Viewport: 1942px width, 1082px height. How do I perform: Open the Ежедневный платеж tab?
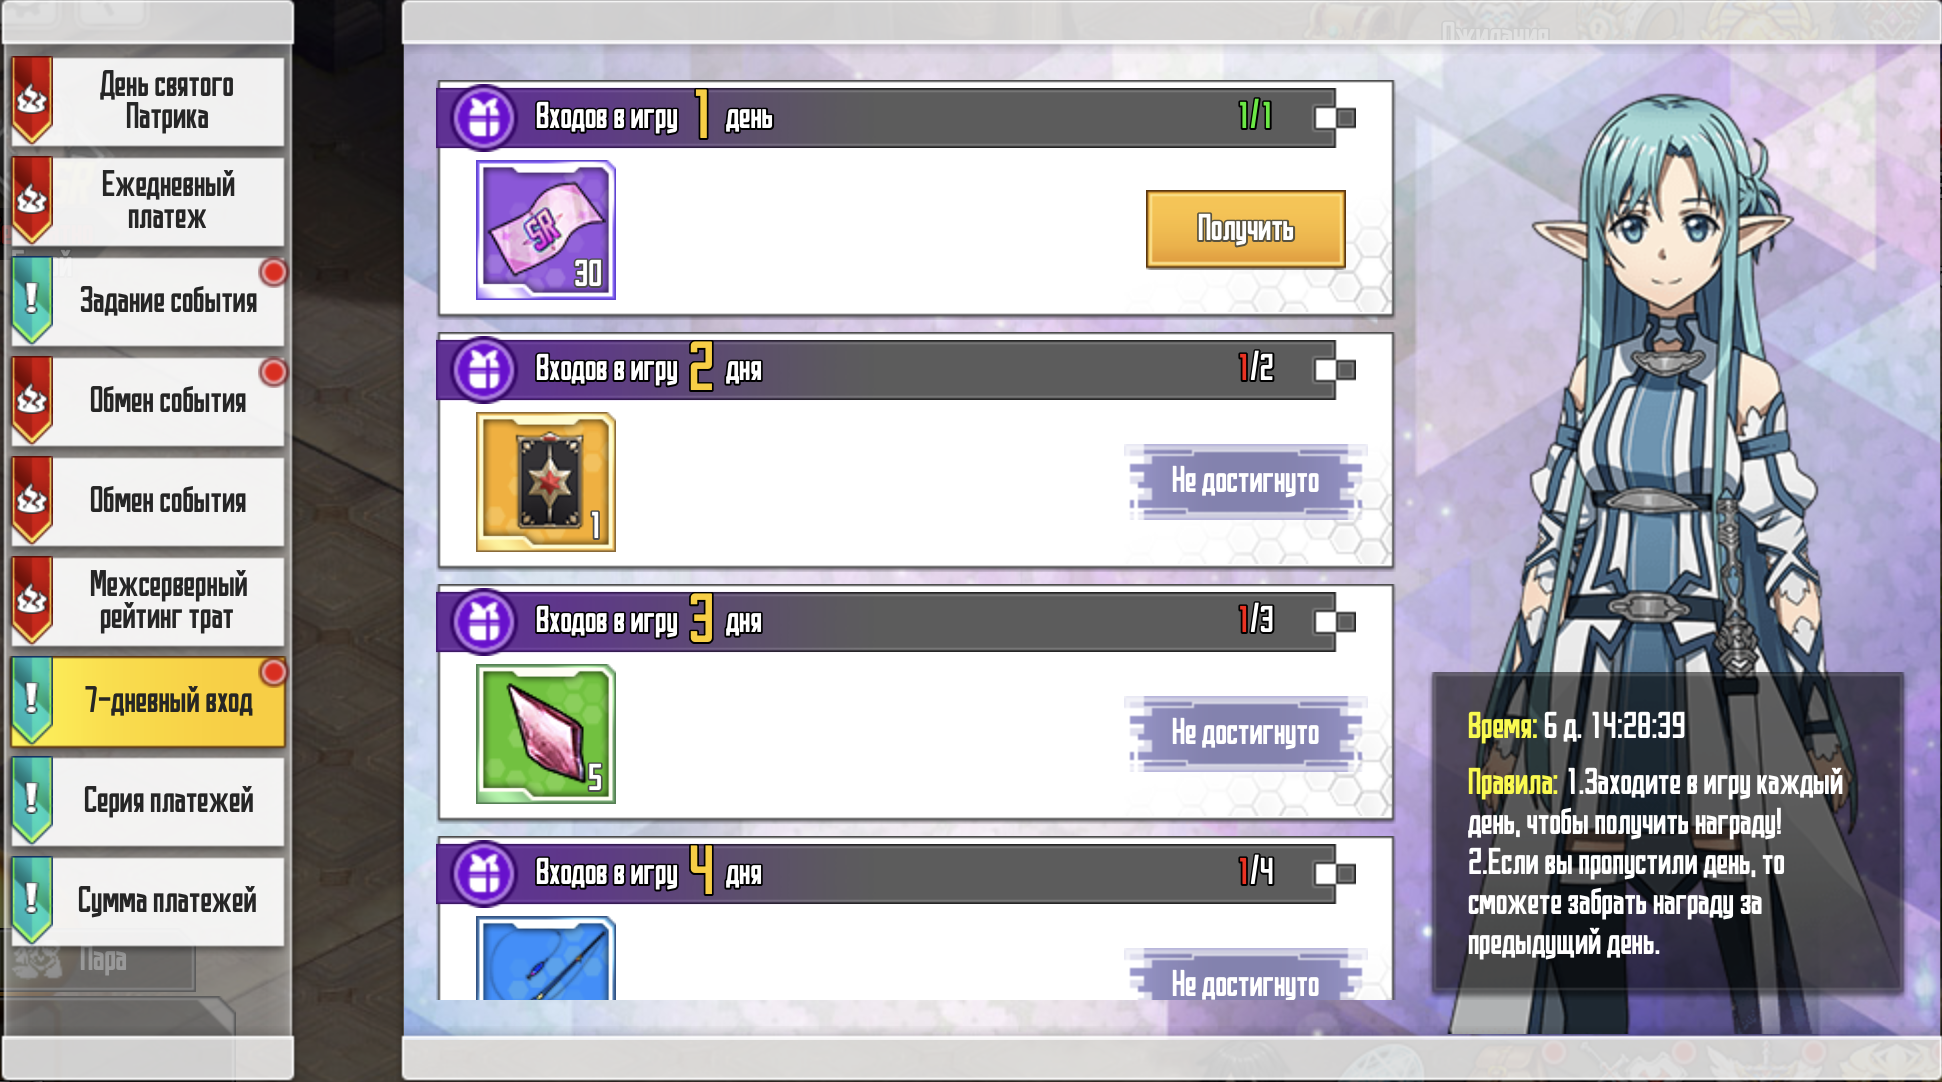pos(148,201)
